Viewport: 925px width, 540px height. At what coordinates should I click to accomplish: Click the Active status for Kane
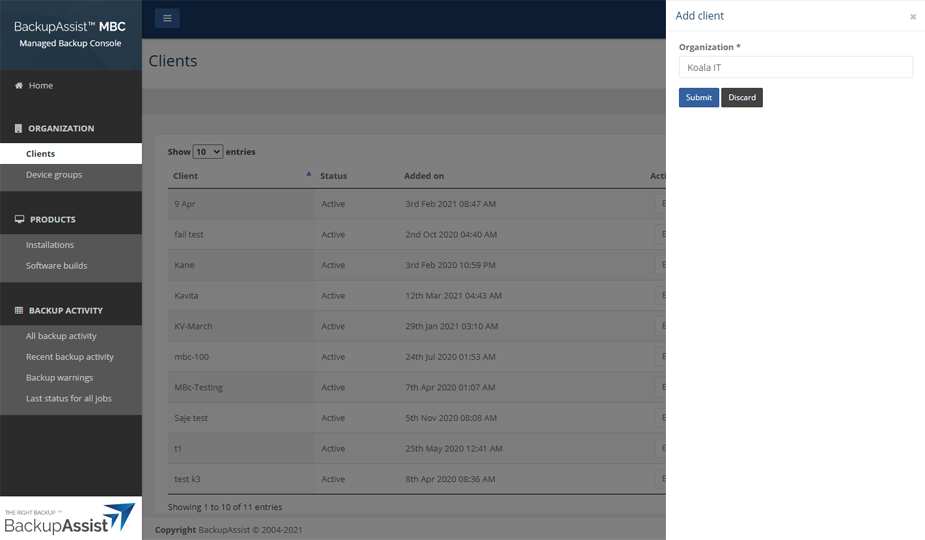tap(333, 265)
